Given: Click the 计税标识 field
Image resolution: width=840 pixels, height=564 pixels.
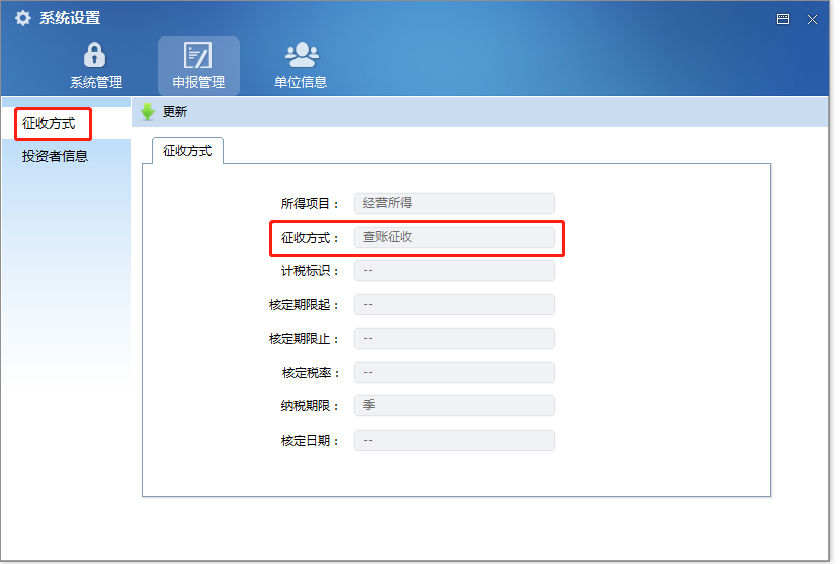Looking at the screenshot, I should [x=454, y=270].
